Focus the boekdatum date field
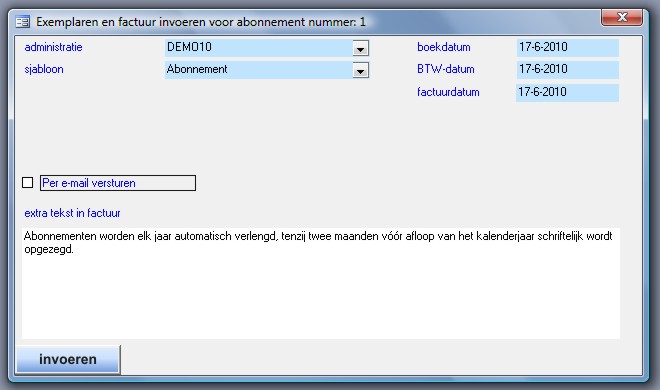 point(567,48)
